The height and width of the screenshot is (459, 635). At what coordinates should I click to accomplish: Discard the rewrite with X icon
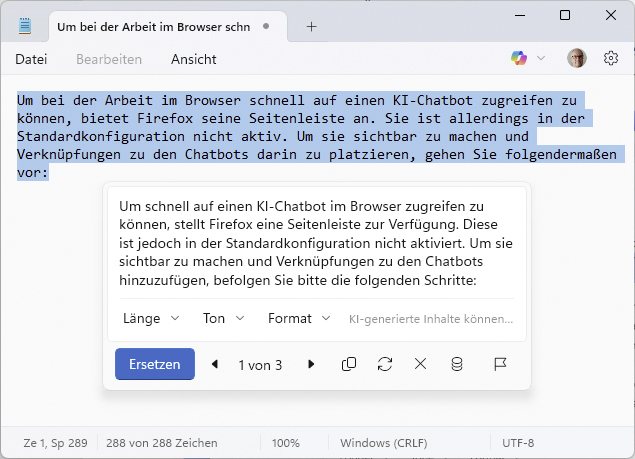(x=420, y=364)
